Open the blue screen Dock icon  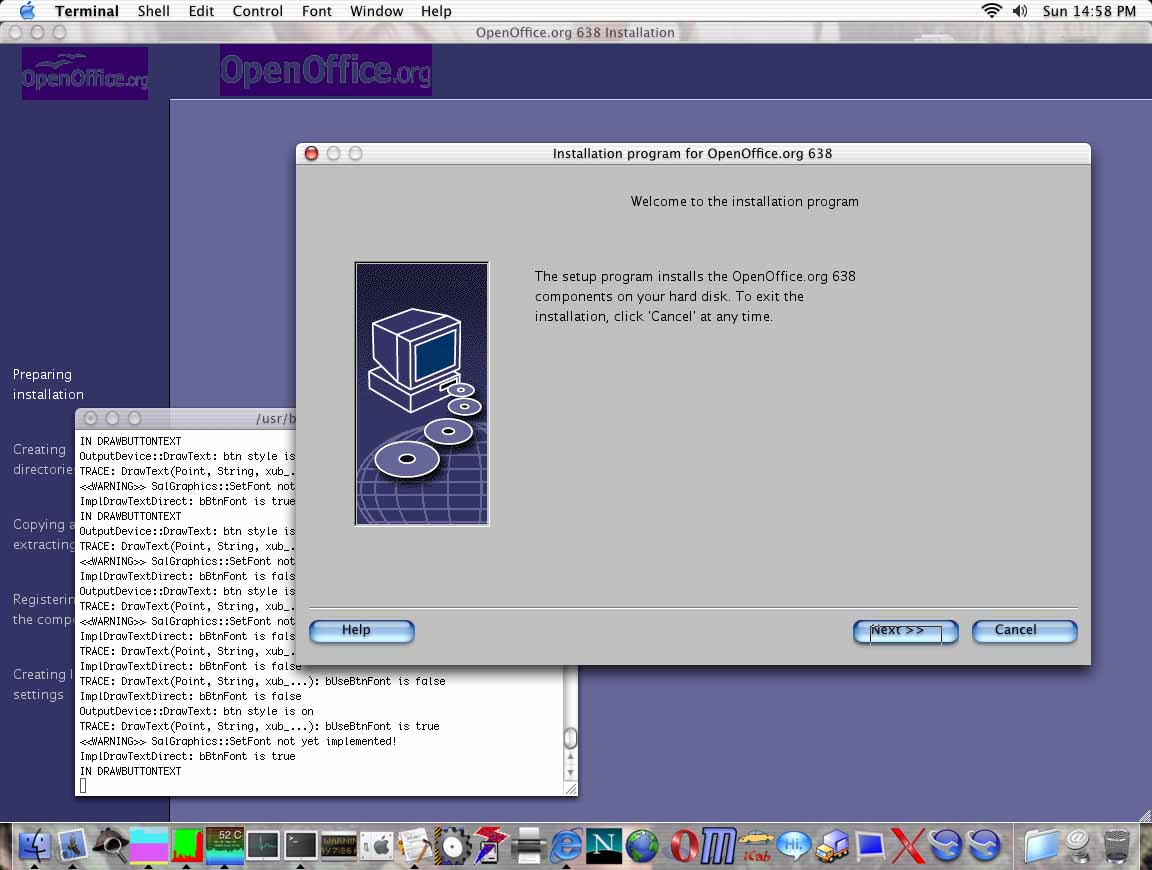tap(871, 845)
